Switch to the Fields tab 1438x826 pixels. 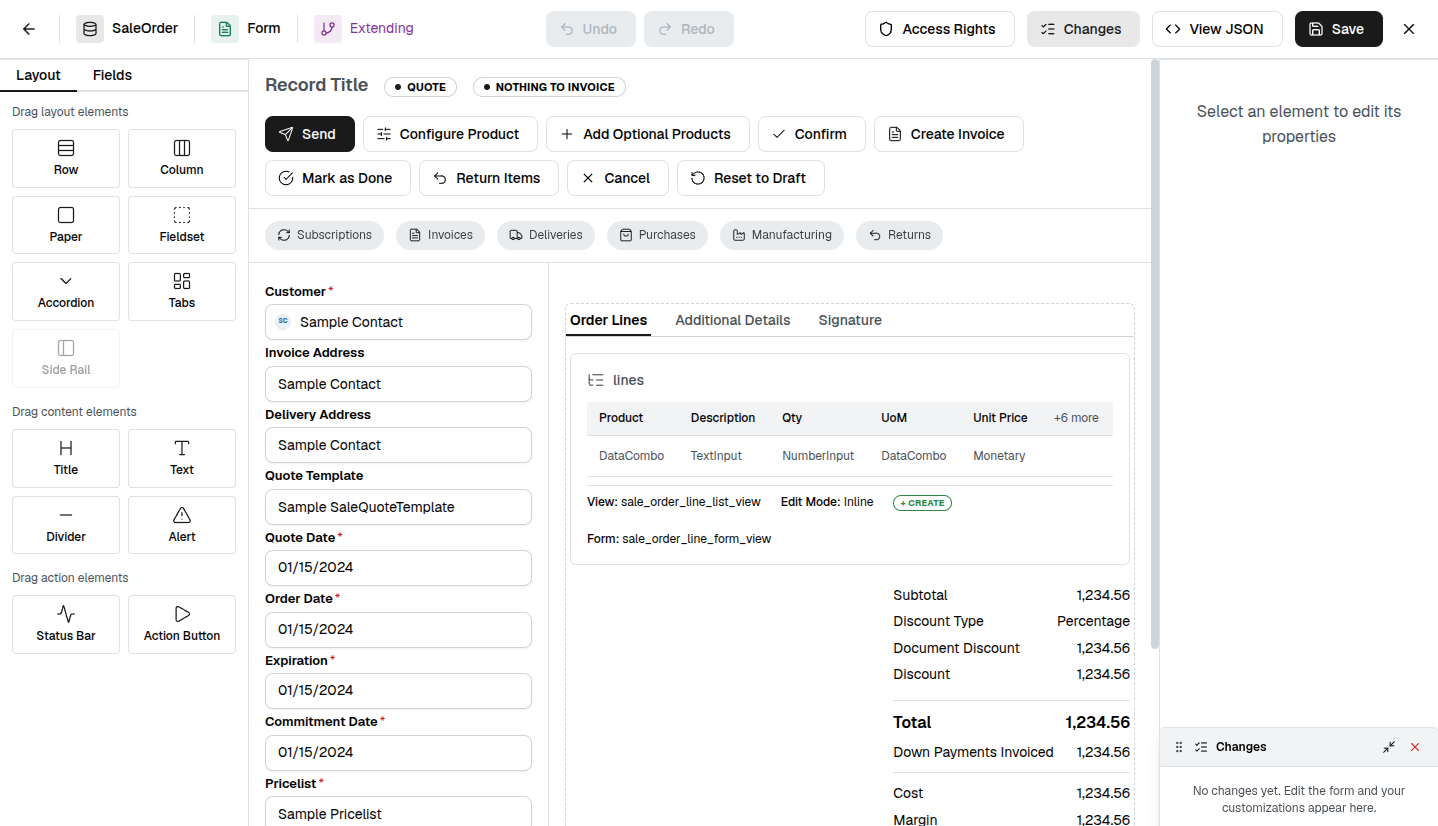pos(112,75)
